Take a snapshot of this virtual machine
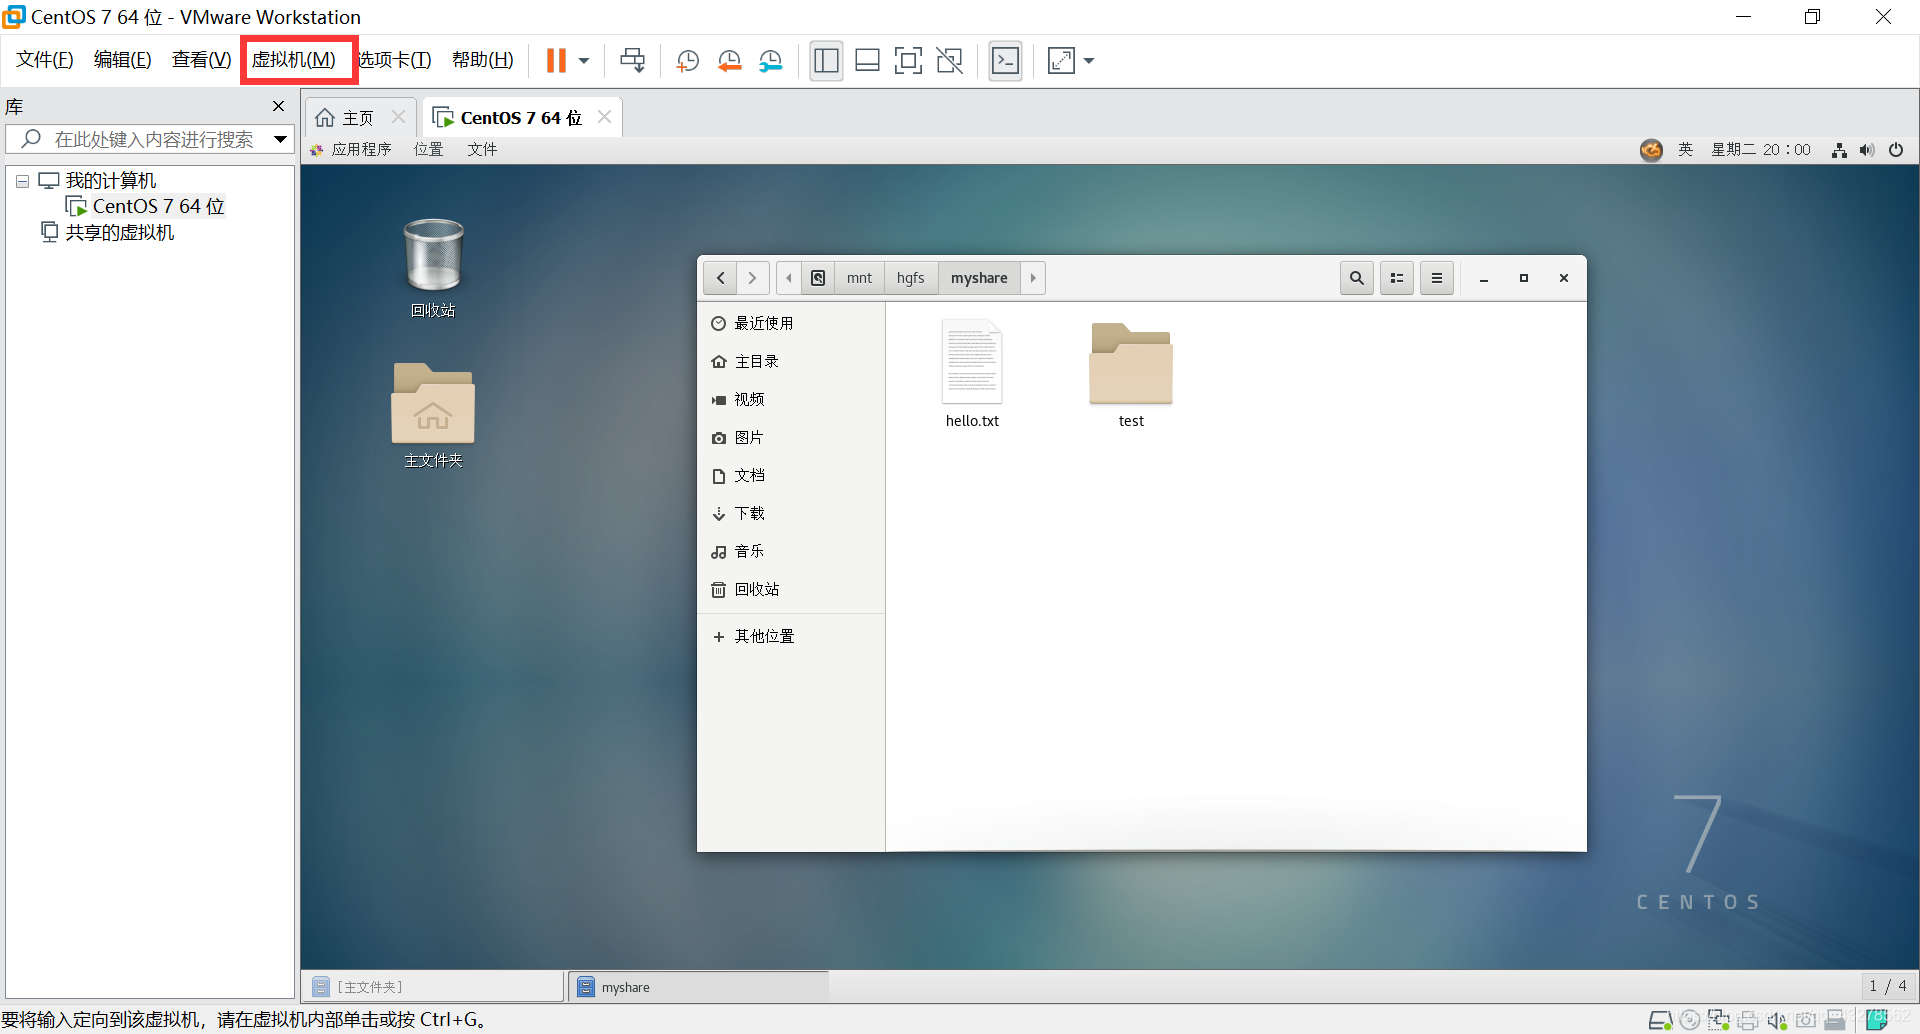The width and height of the screenshot is (1920, 1034). [x=688, y=61]
